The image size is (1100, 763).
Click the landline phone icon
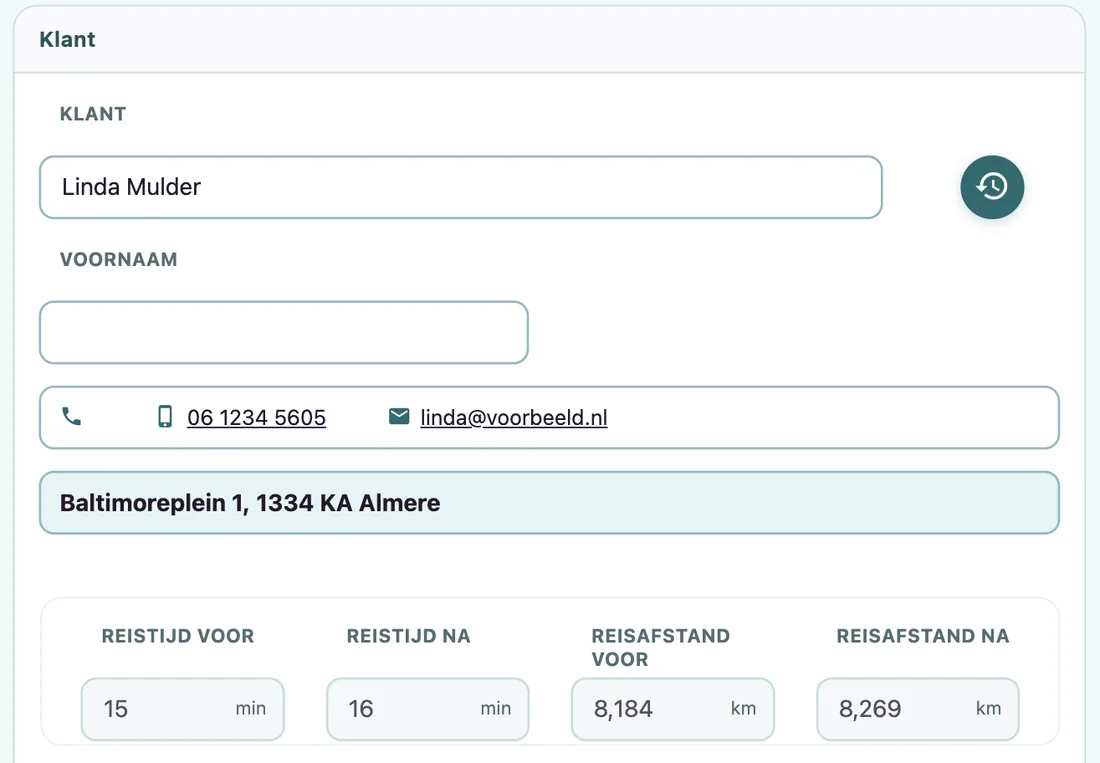pyautogui.click(x=72, y=417)
